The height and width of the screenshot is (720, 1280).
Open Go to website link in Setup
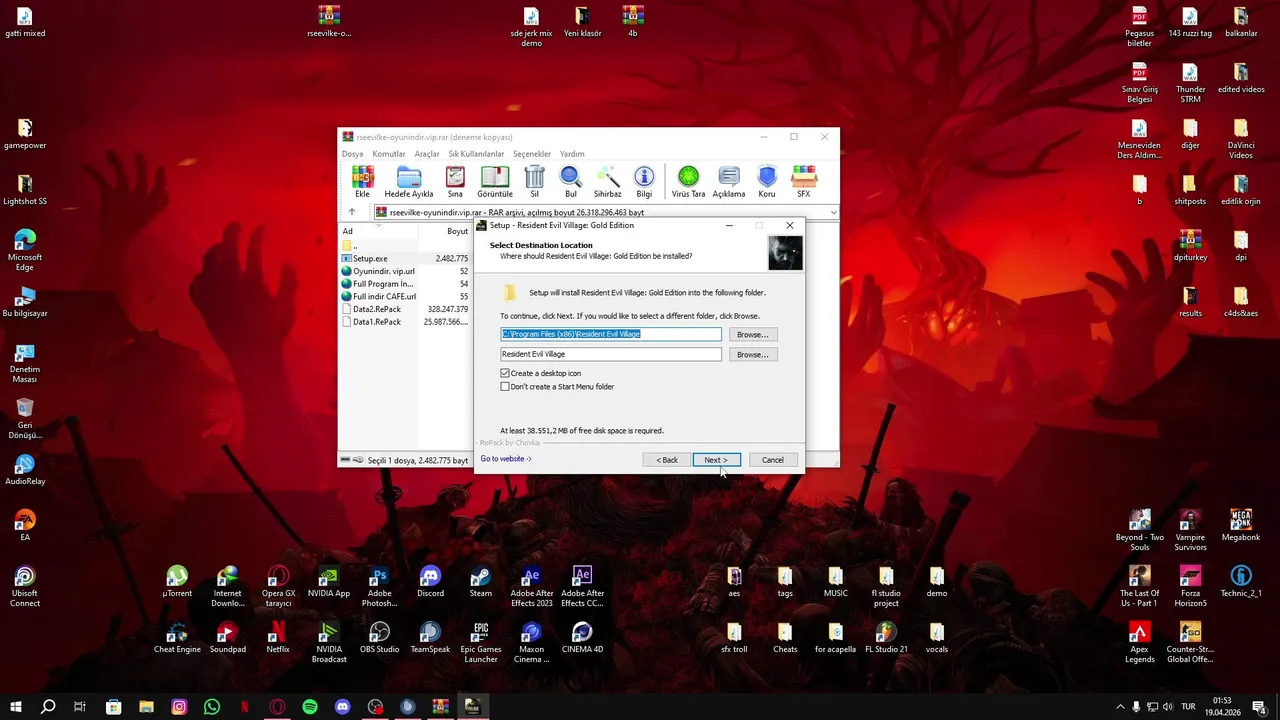[505, 459]
